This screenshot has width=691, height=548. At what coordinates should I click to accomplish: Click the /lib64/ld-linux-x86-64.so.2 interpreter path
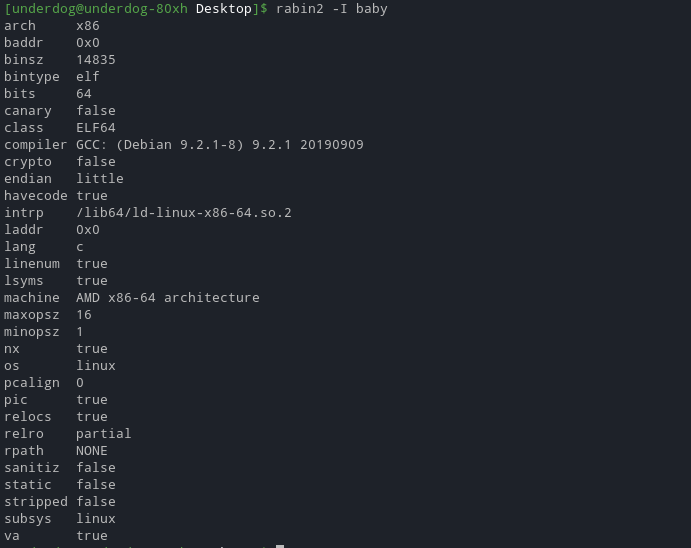pos(184,213)
